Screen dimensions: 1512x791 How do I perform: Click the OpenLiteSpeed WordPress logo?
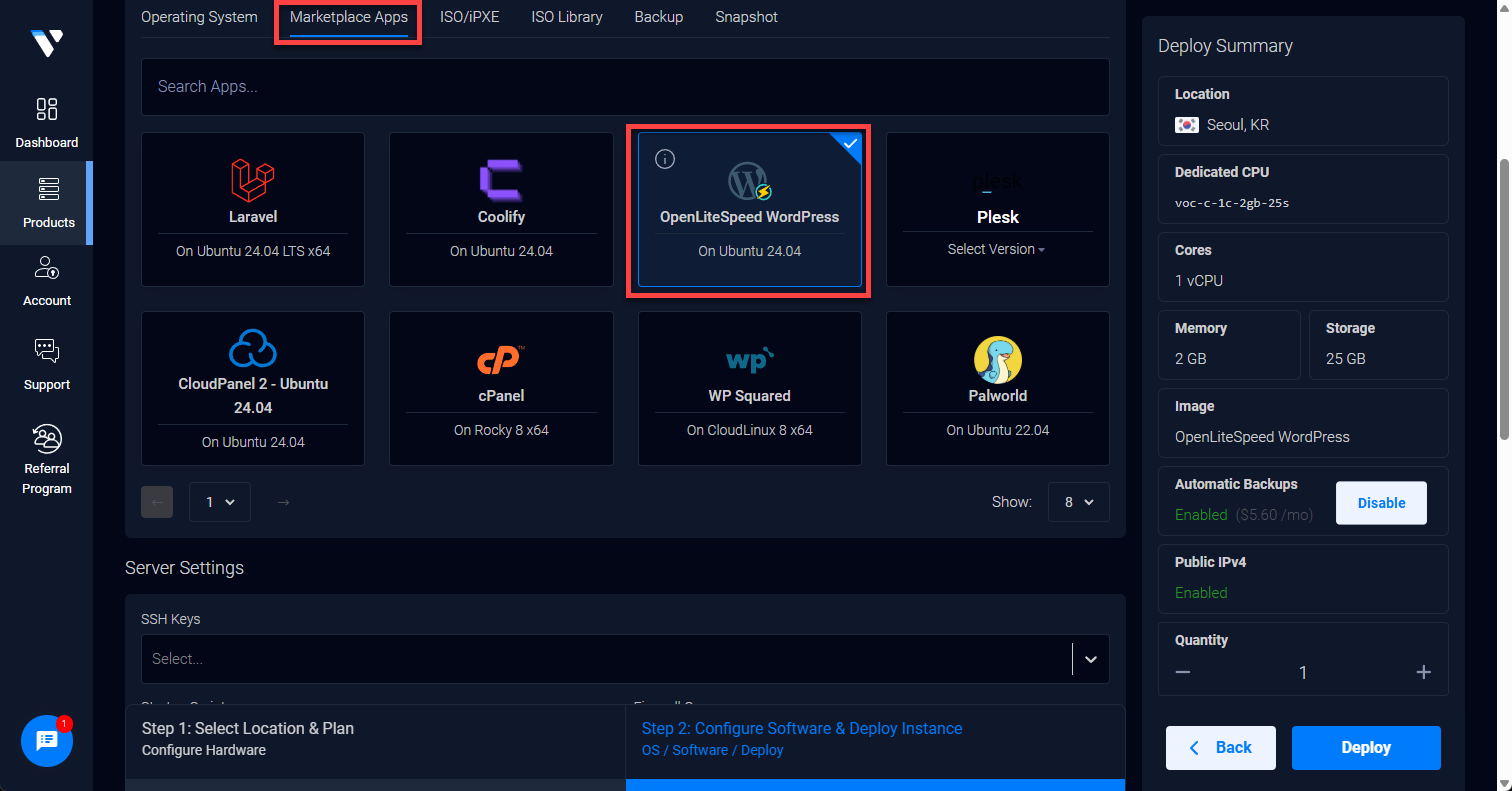(750, 181)
